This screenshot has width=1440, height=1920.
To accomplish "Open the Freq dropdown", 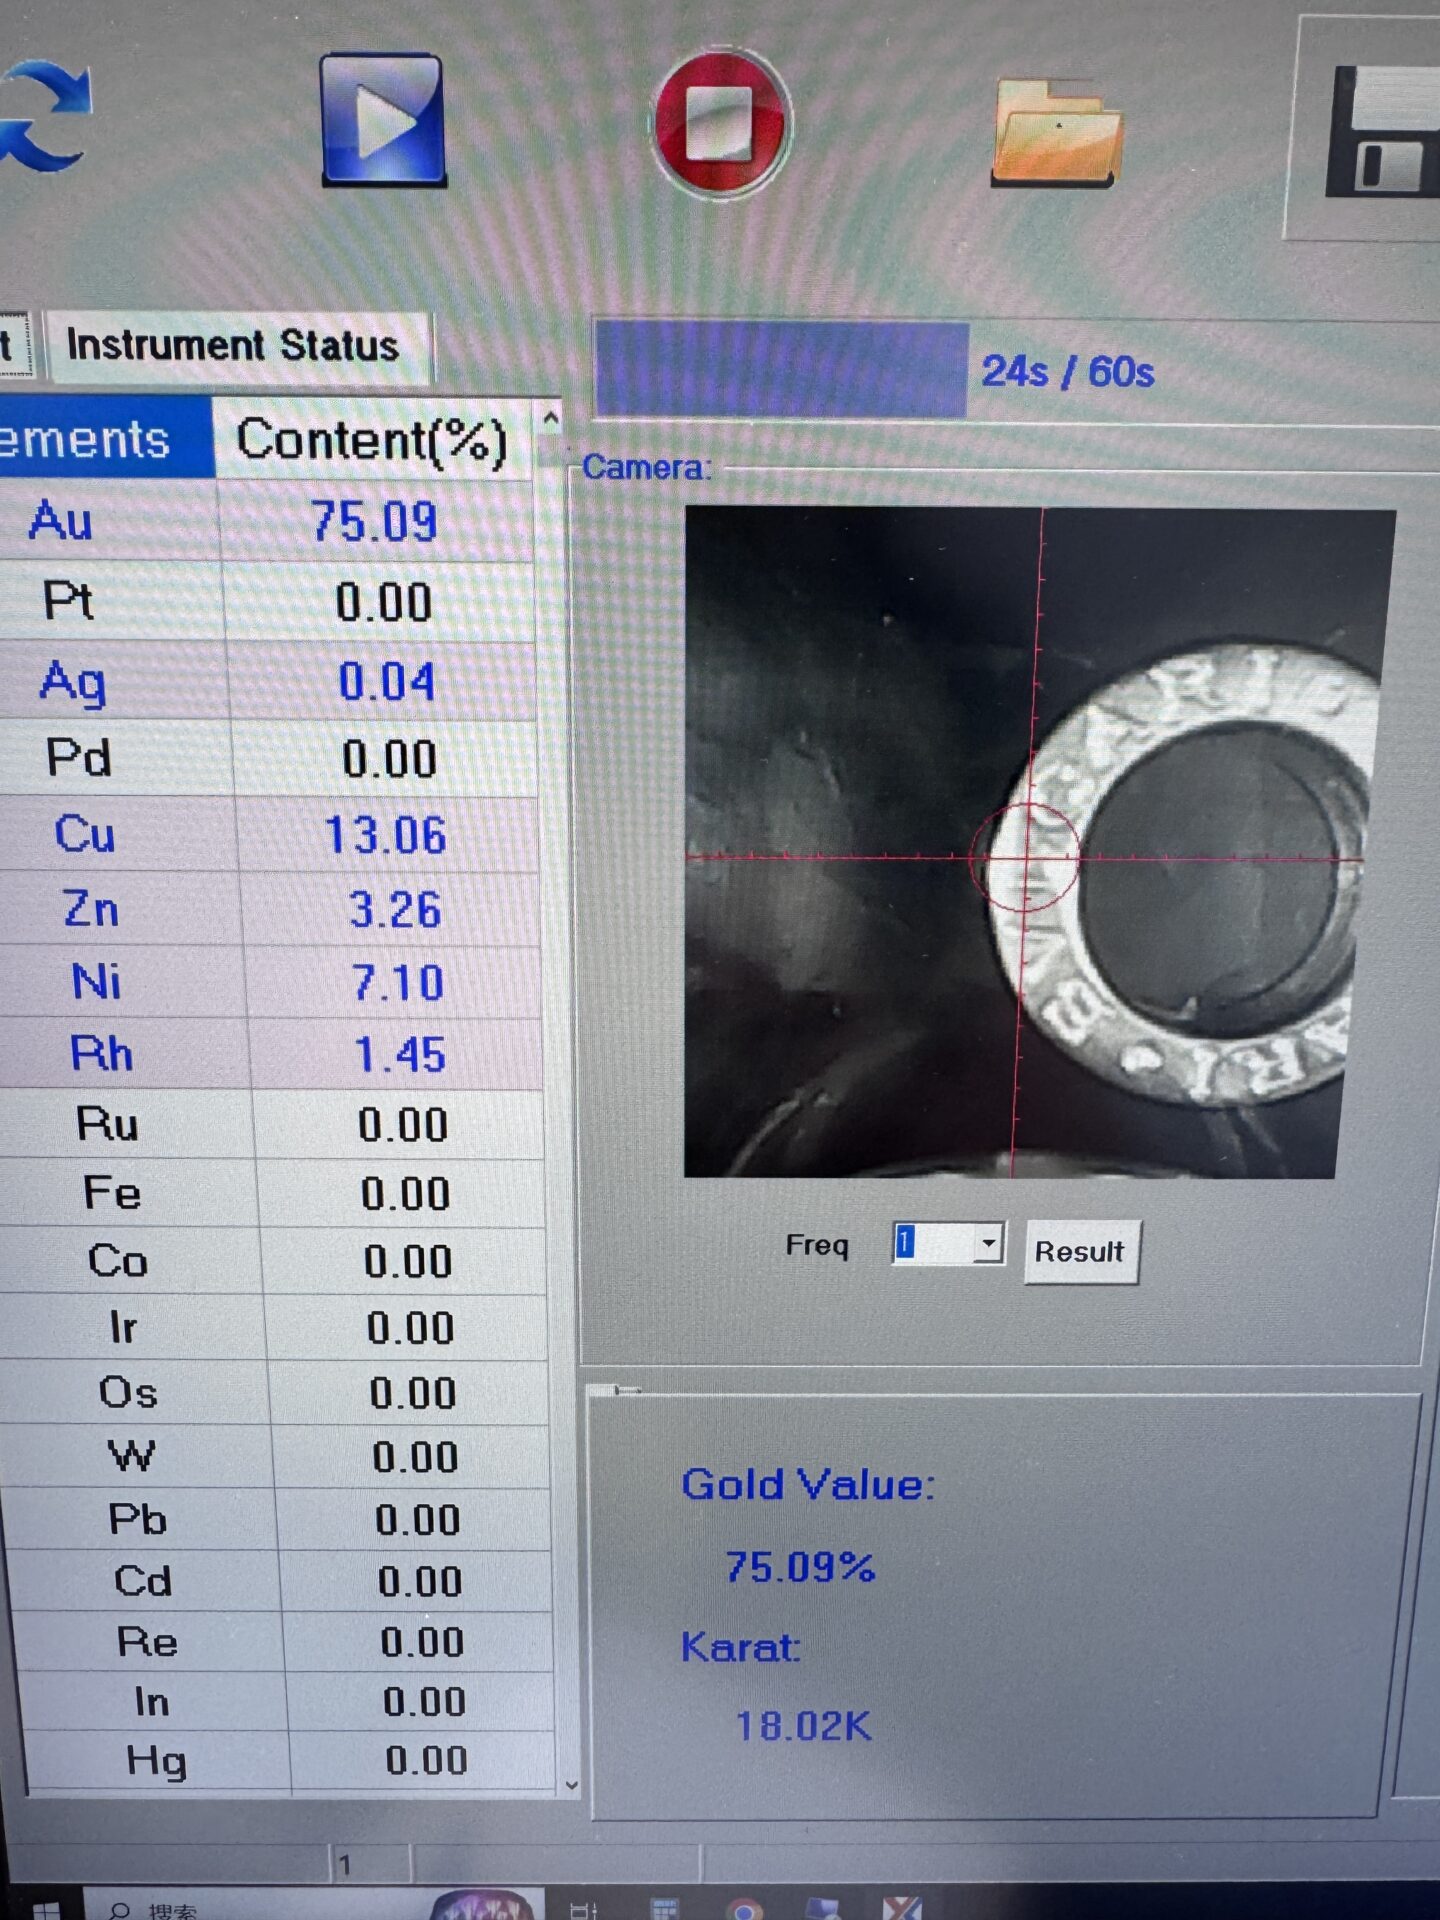I will click(x=987, y=1243).
